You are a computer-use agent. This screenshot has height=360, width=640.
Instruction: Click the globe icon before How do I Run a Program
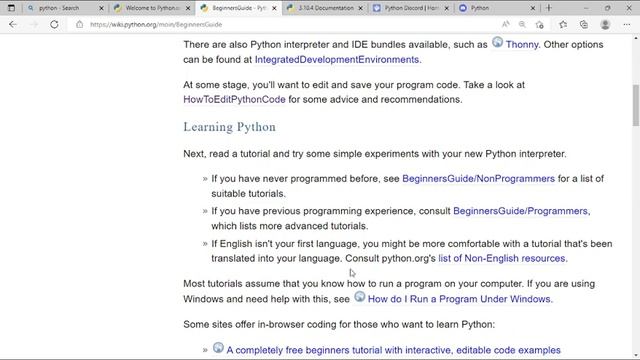[x=359, y=296]
